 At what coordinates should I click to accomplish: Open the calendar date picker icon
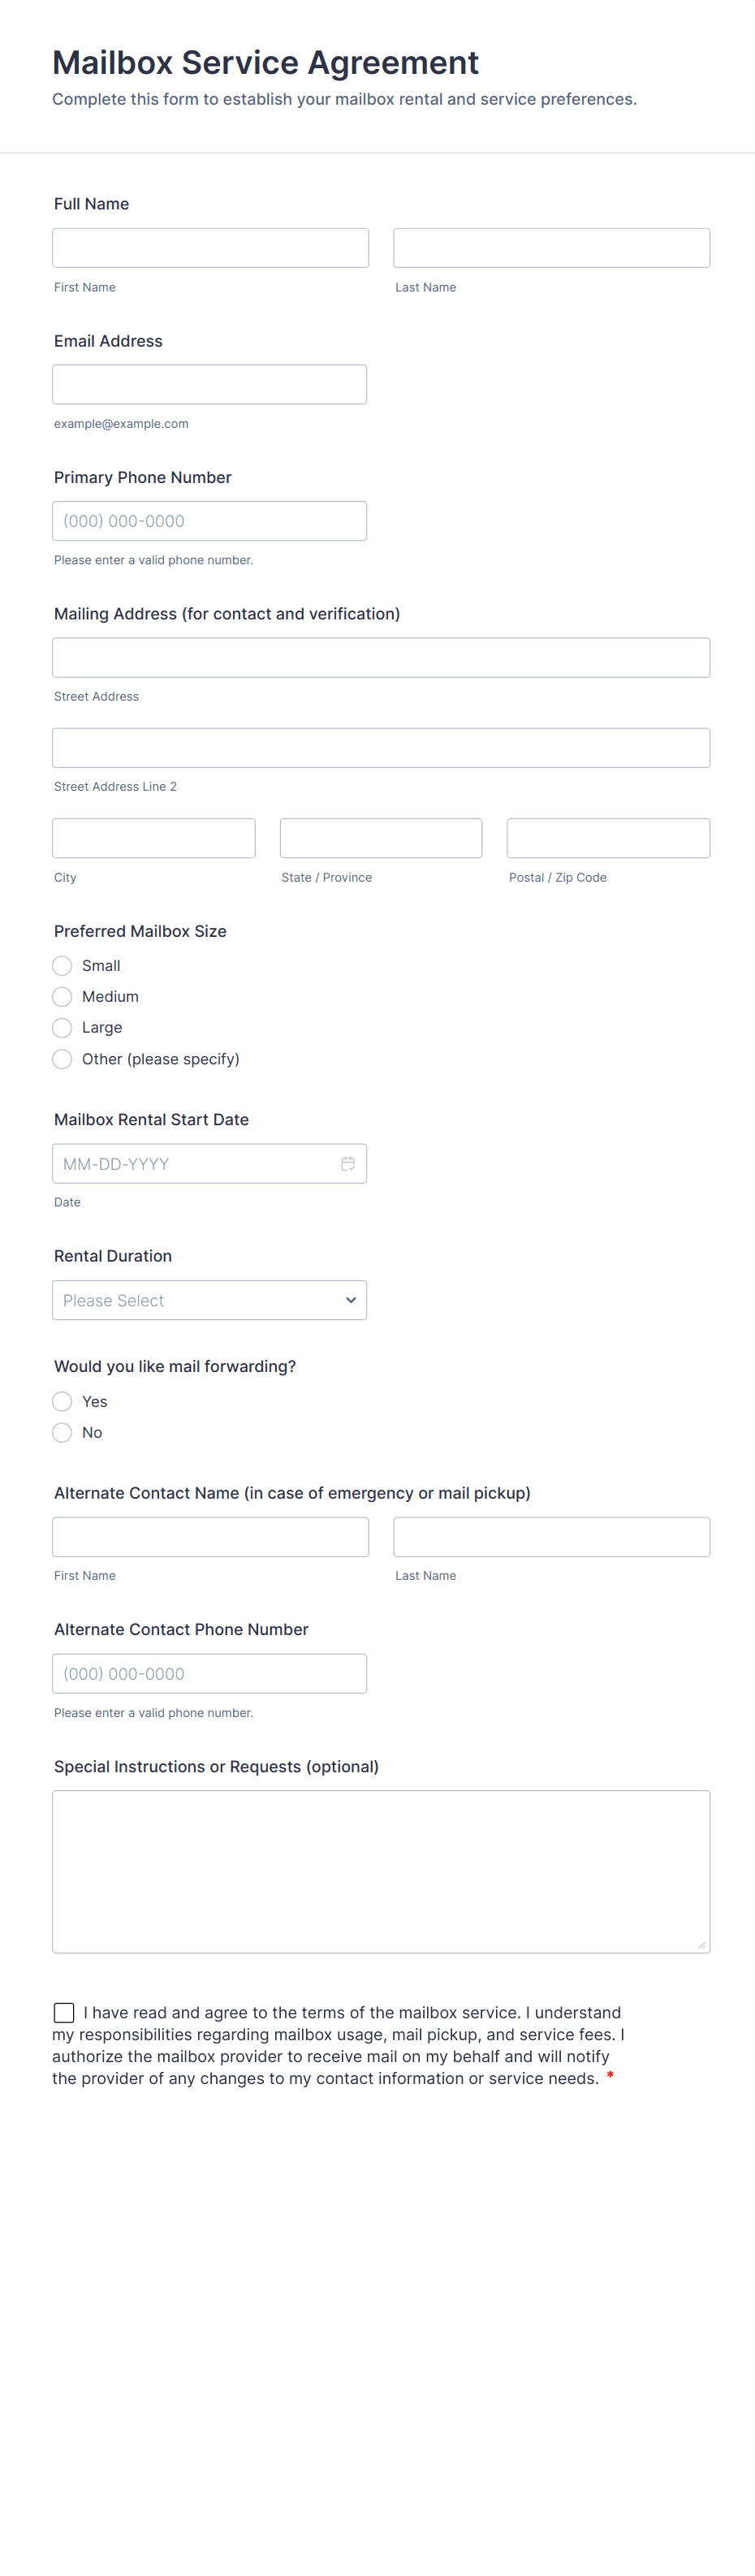[x=348, y=1163]
